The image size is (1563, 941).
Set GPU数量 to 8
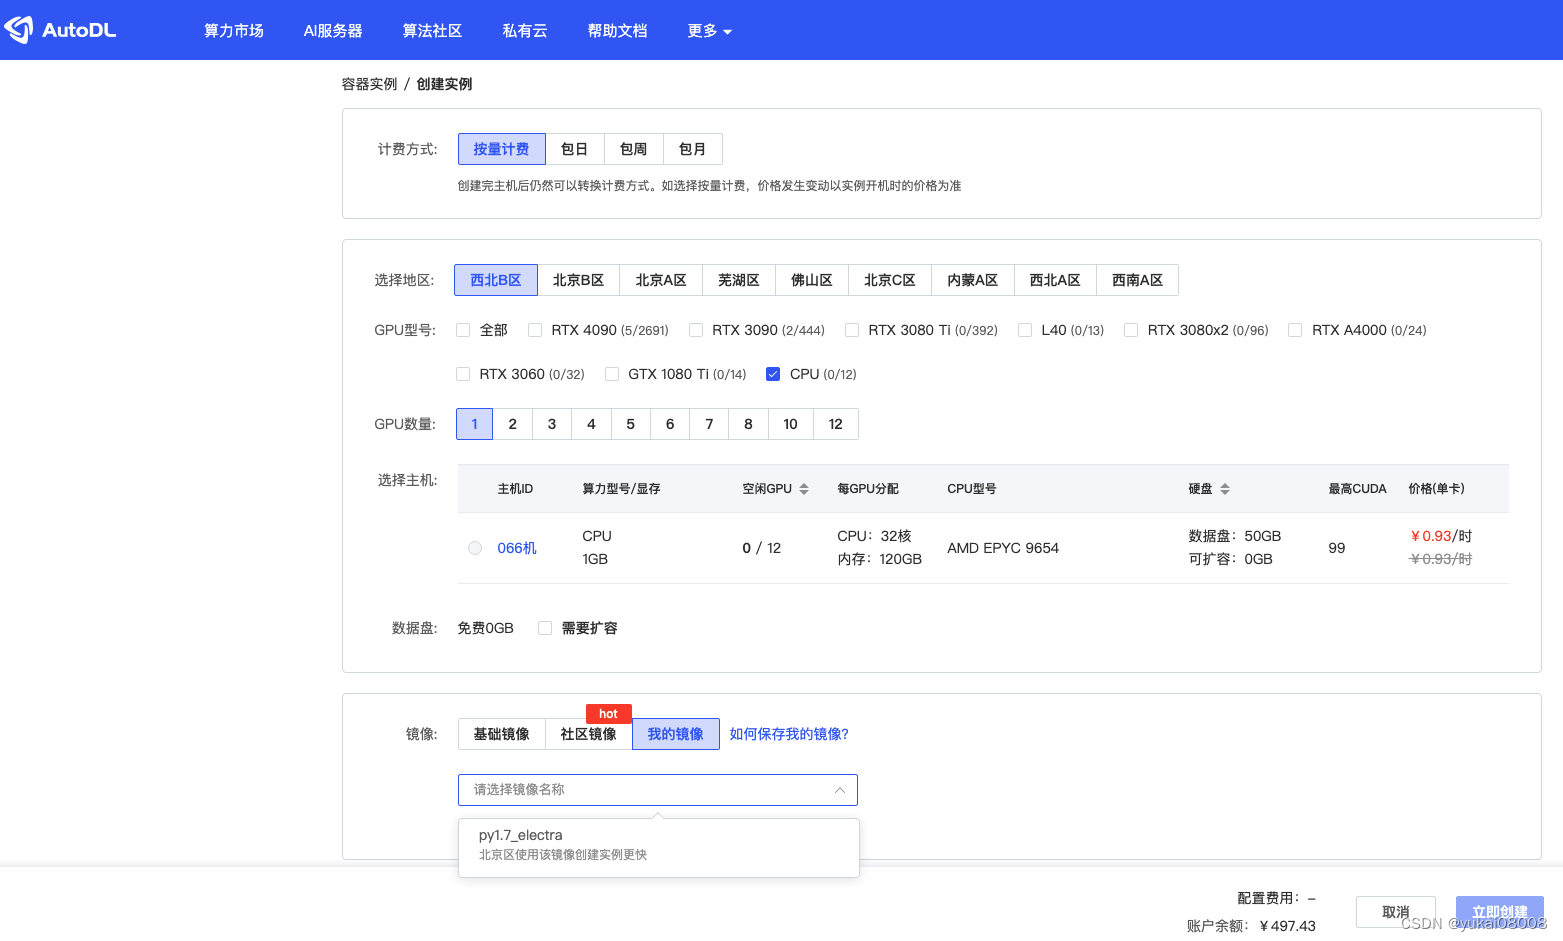point(748,424)
